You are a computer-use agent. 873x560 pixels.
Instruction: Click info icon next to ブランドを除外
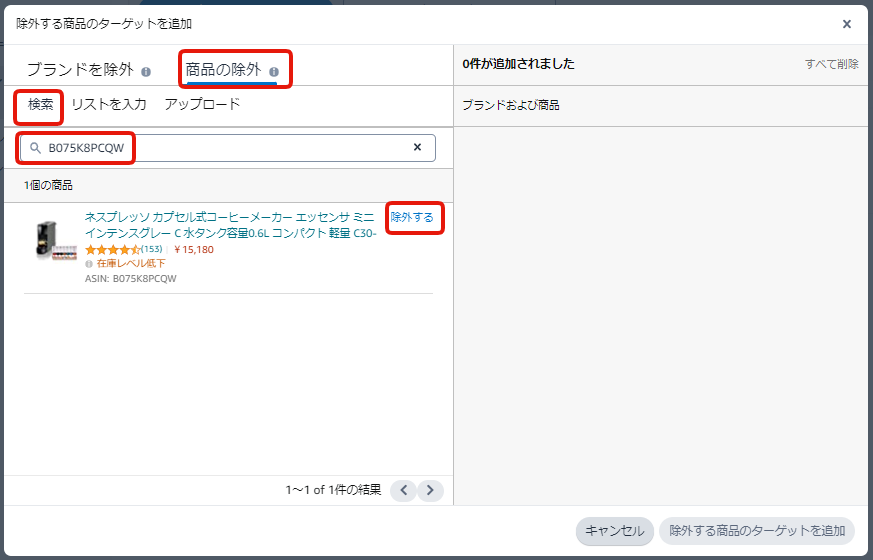(146, 71)
